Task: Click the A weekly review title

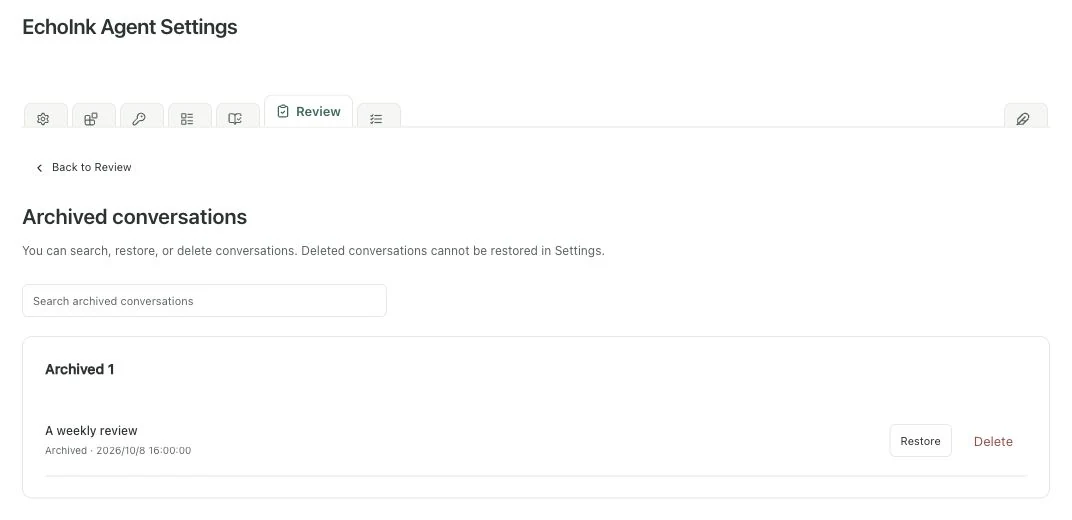Action: tap(91, 430)
